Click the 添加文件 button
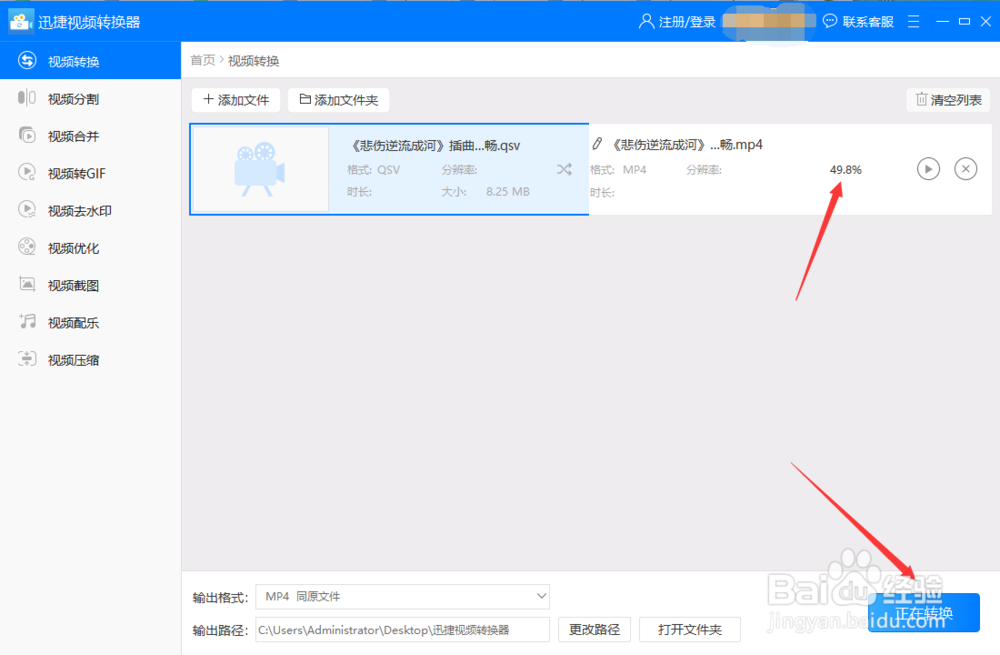The image size is (1000, 655). coord(236,99)
